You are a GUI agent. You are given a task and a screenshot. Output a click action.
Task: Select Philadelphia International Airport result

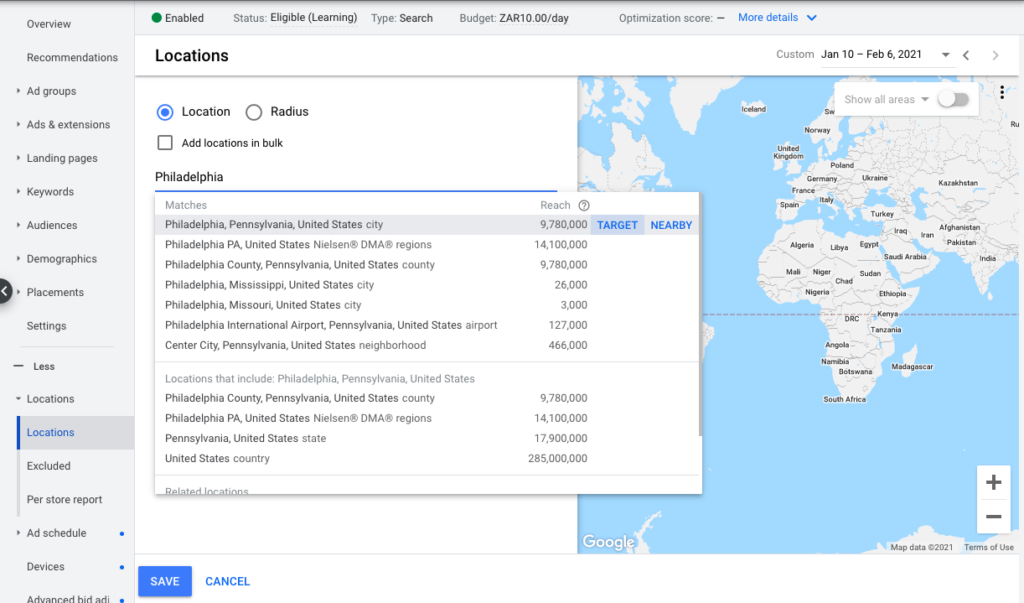[x=376, y=325]
